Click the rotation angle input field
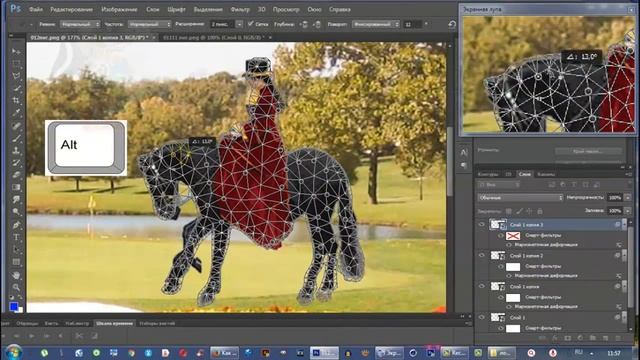The height and width of the screenshot is (360, 640). point(412,24)
